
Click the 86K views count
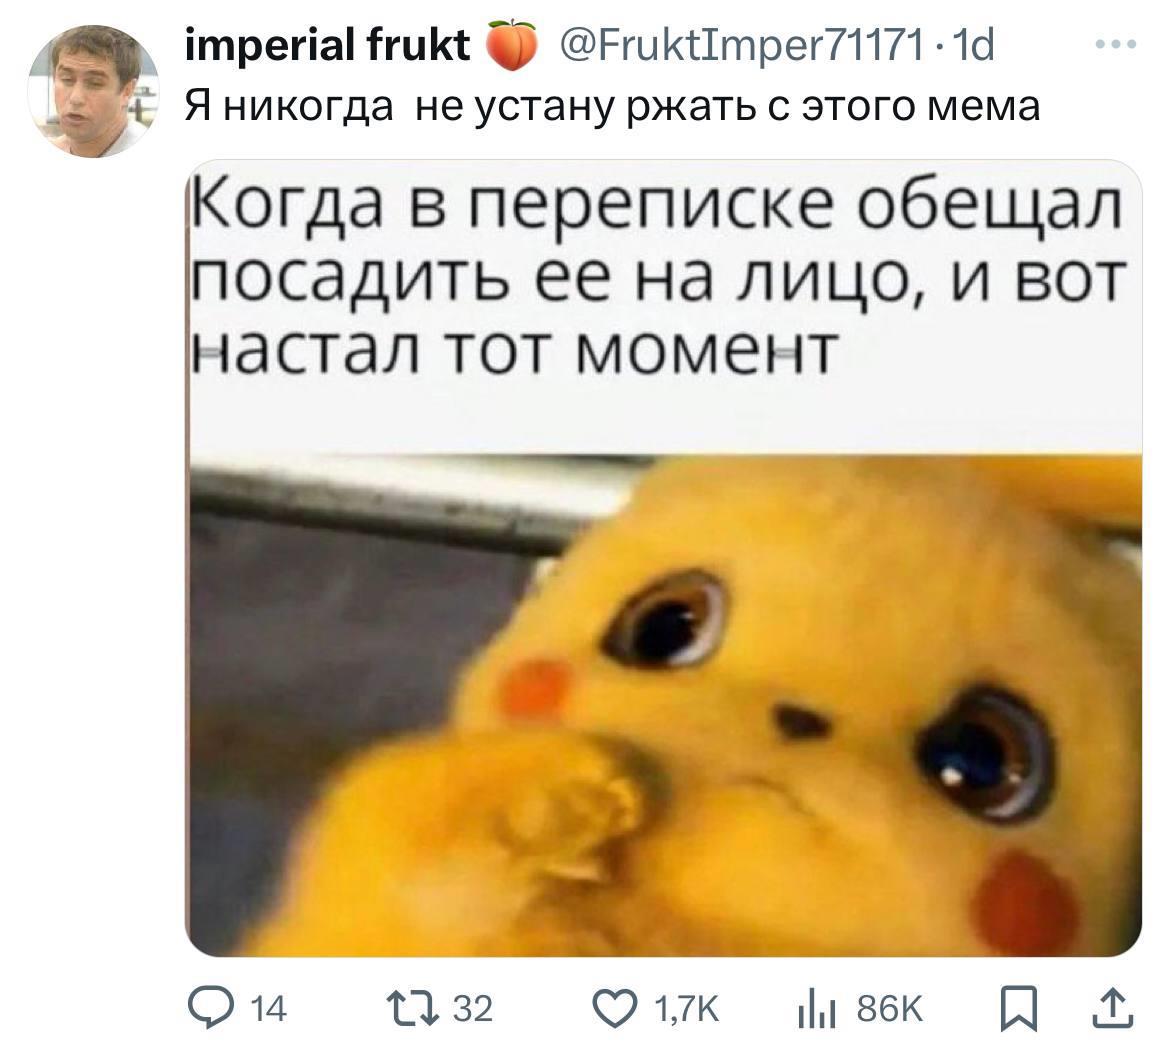coord(889,1009)
